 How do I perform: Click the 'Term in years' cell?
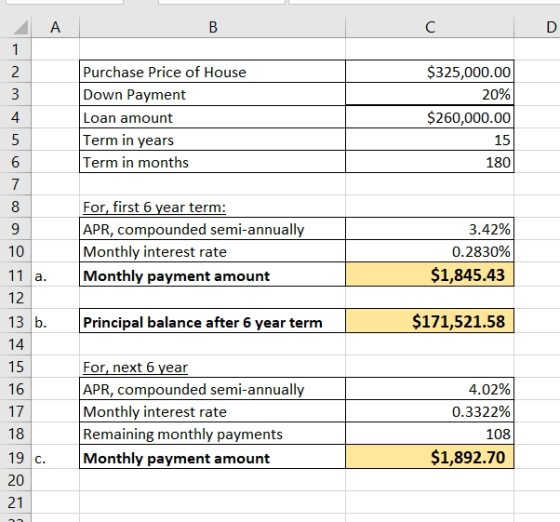point(212,140)
